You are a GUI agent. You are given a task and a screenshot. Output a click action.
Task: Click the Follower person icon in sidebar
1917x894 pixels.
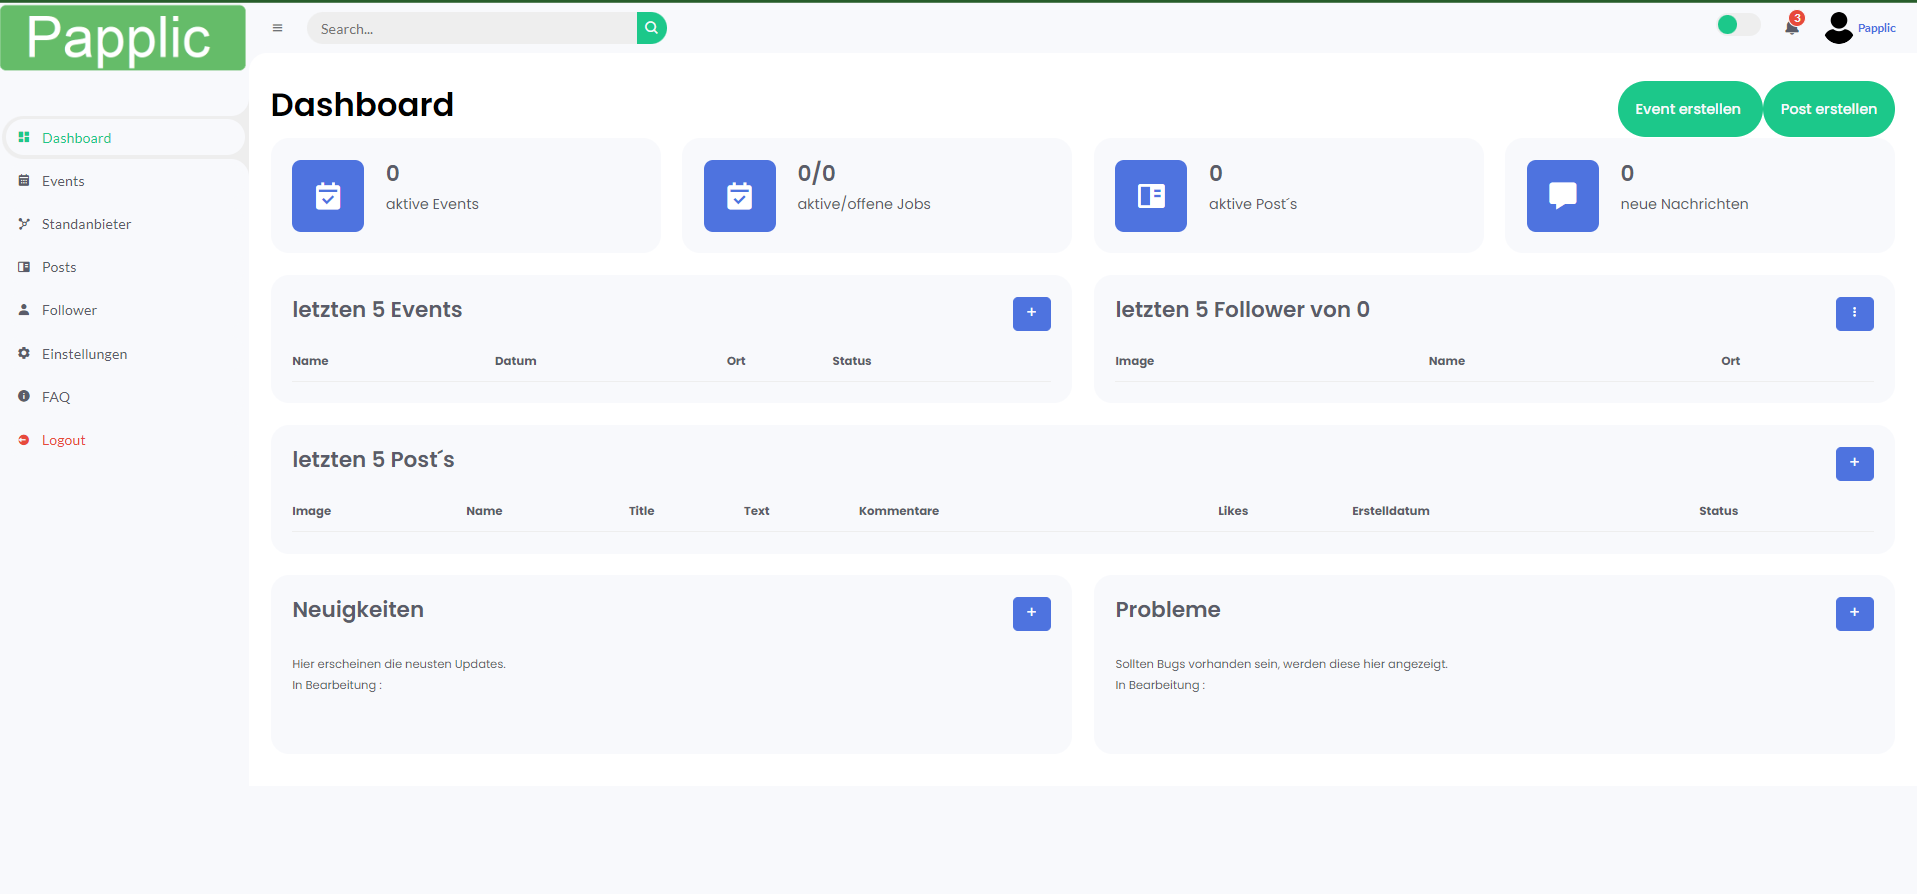[x=24, y=309]
